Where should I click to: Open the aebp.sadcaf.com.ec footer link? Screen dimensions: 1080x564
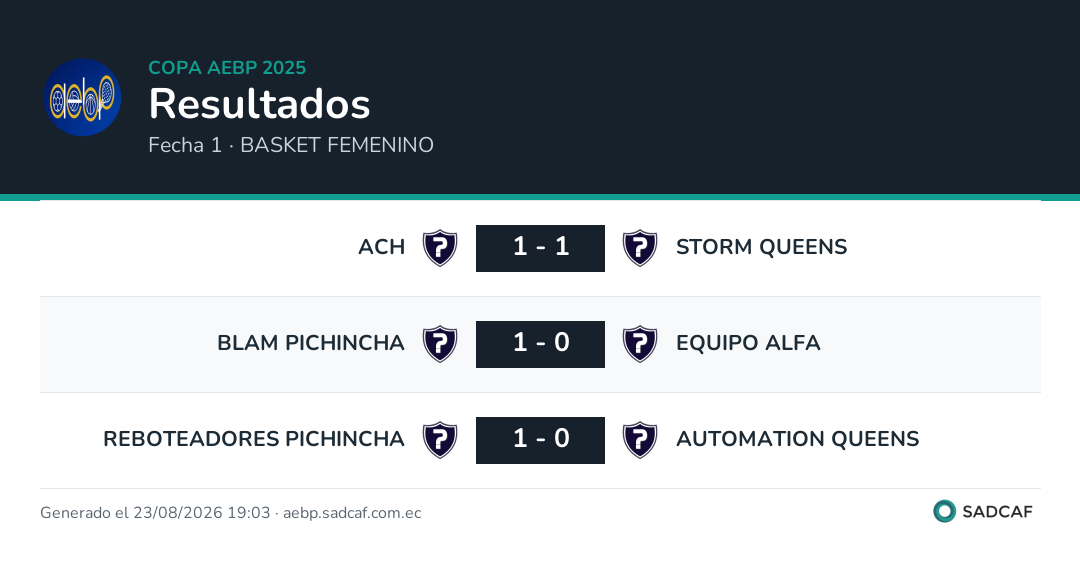[352, 513]
